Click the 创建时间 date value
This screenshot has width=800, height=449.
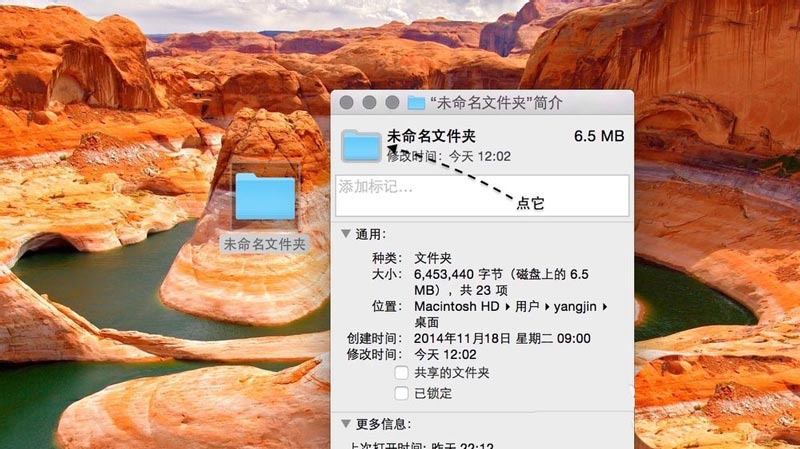(x=502, y=338)
